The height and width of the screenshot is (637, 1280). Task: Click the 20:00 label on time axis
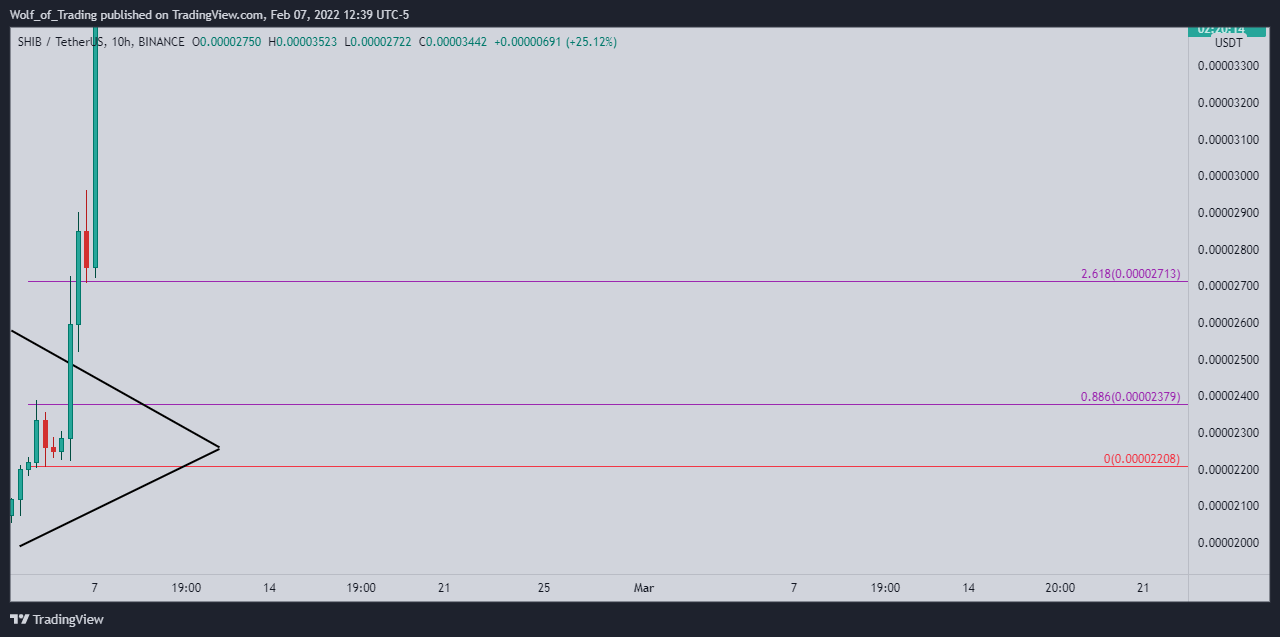point(1060,588)
